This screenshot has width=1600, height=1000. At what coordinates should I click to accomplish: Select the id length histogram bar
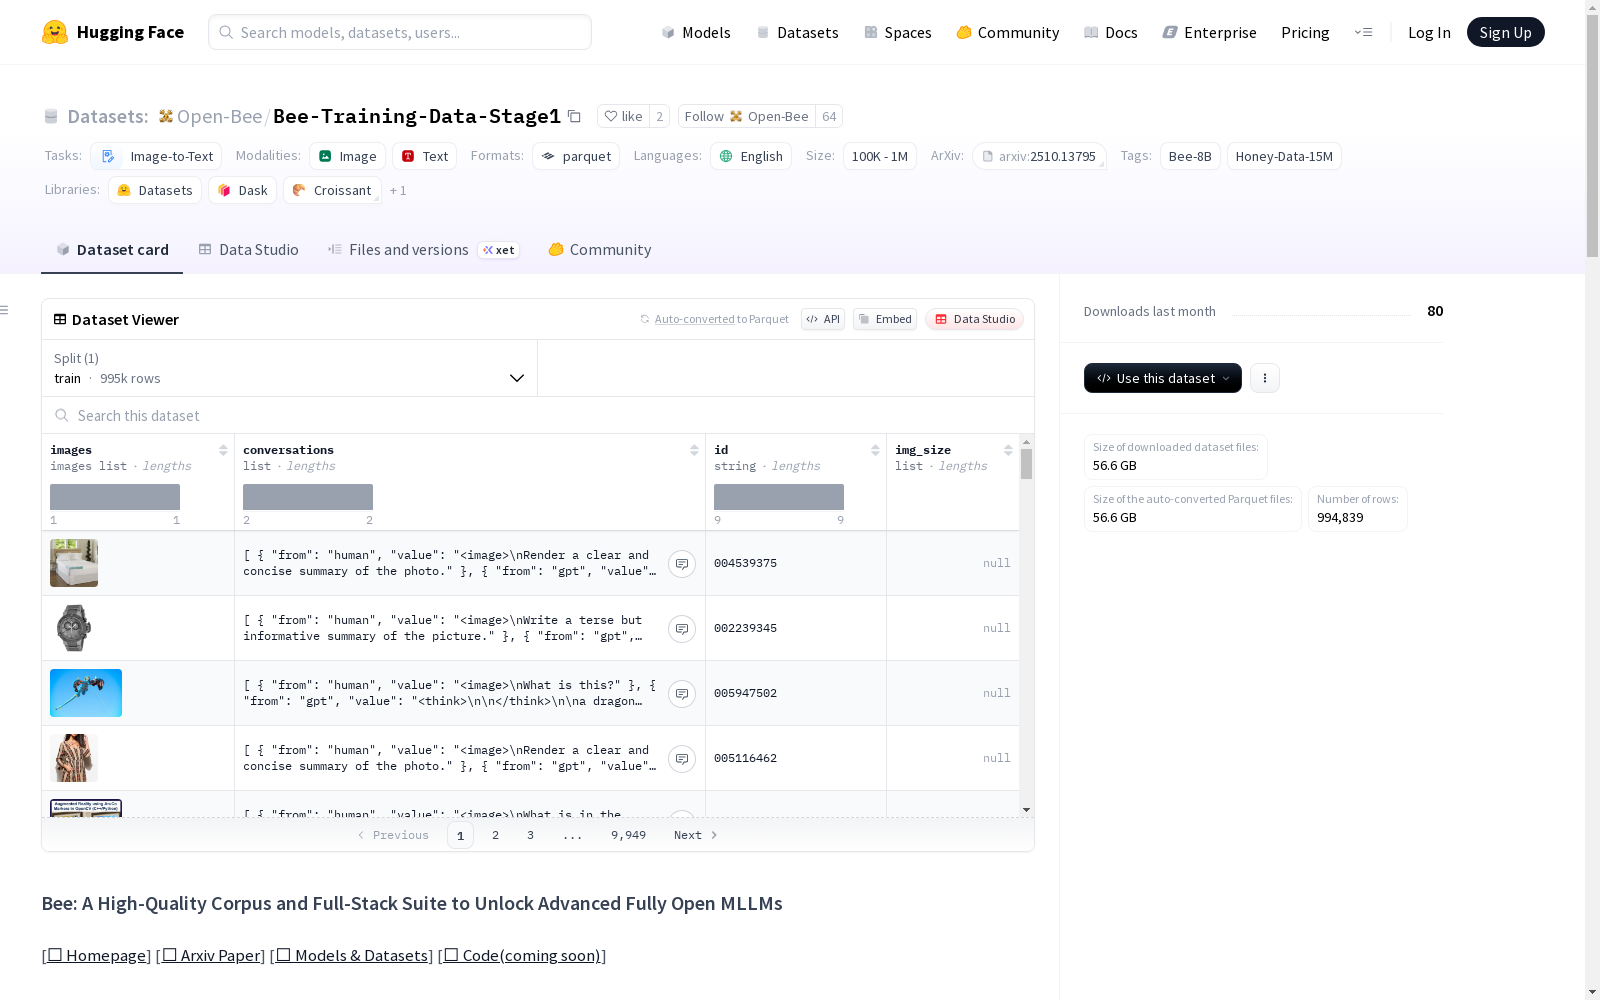779,497
